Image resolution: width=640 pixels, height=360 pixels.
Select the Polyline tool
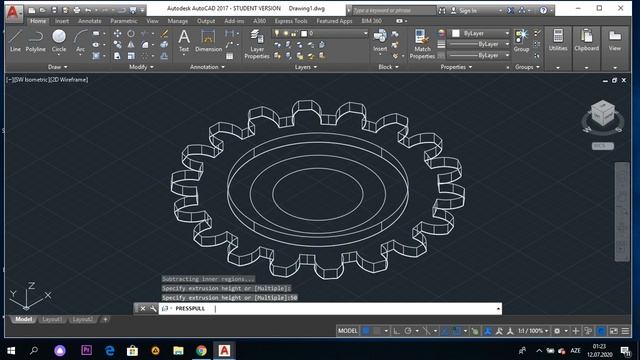(36, 40)
